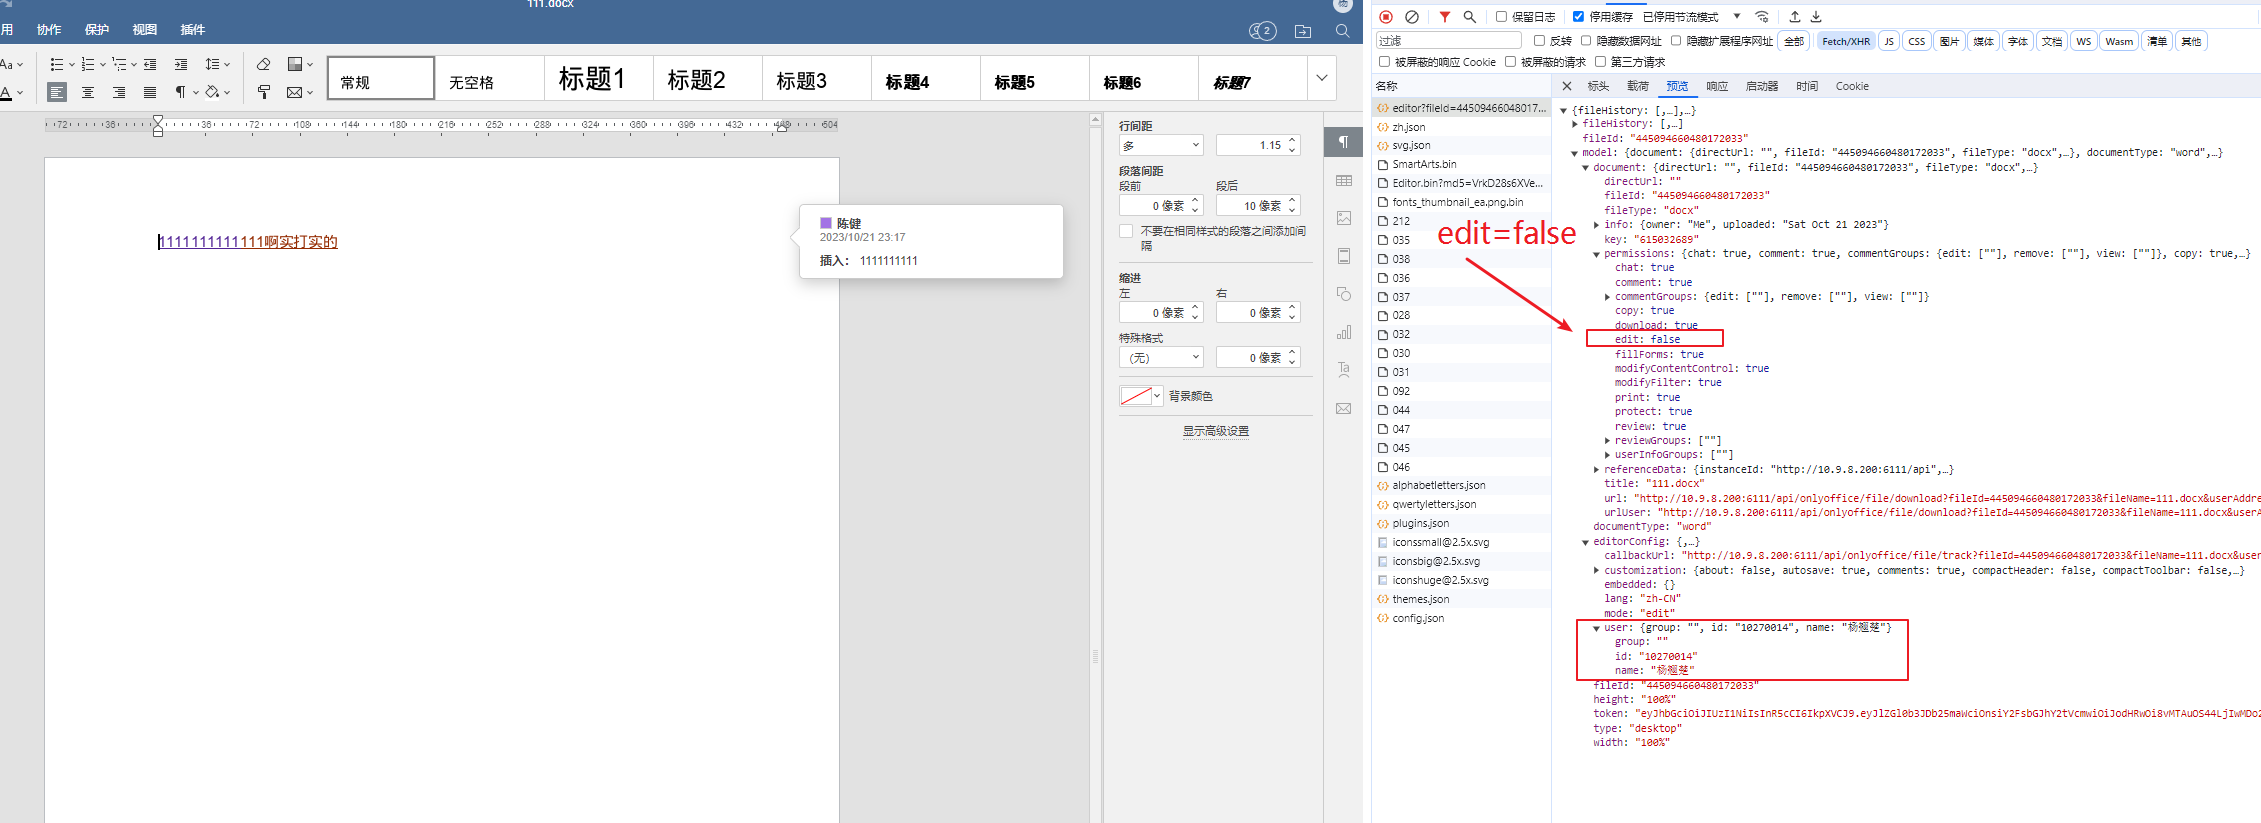2261x823 pixels.
Task: Increase paragraph indent
Action: pyautogui.click(x=181, y=64)
